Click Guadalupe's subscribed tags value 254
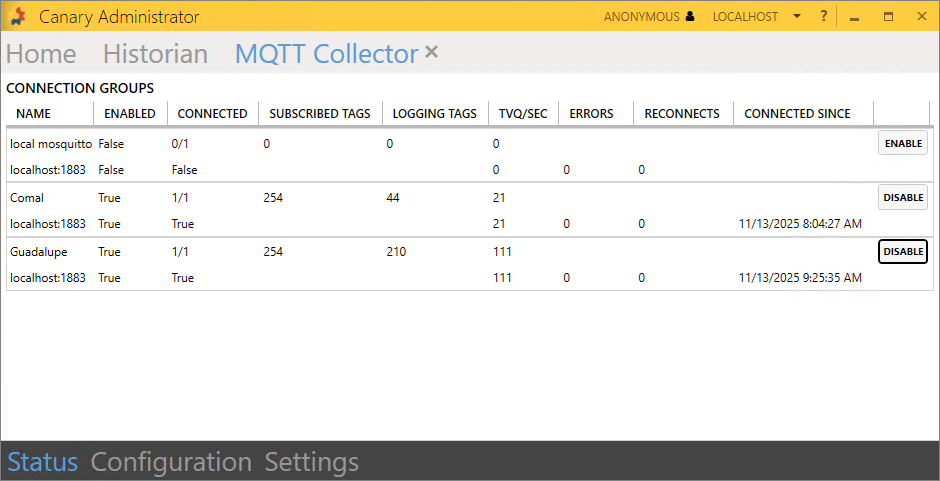 pos(273,252)
